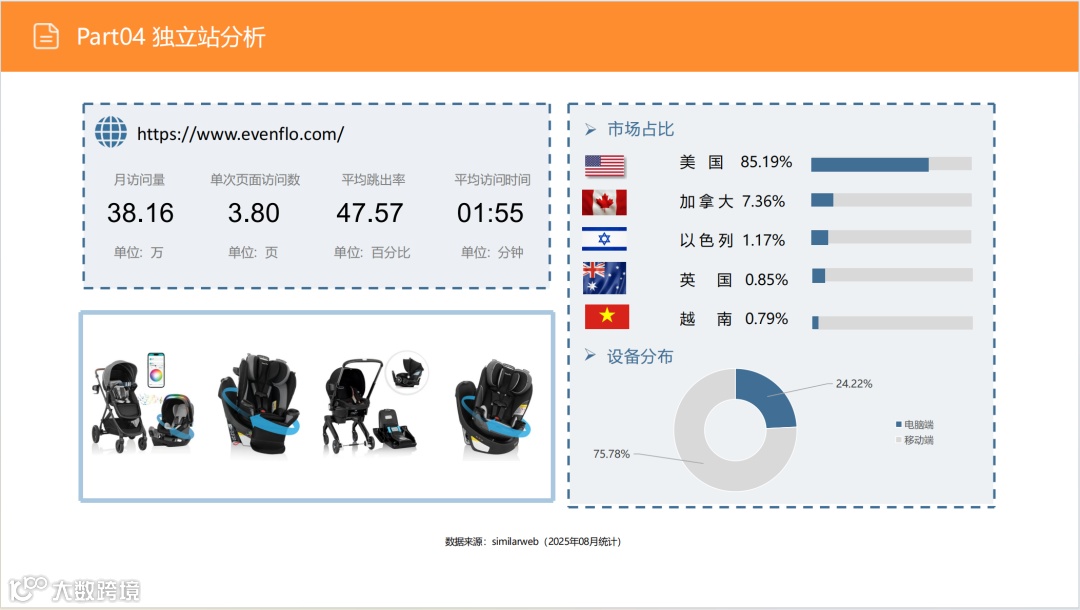Click the 移动端 legend color marker

[x=898, y=440]
